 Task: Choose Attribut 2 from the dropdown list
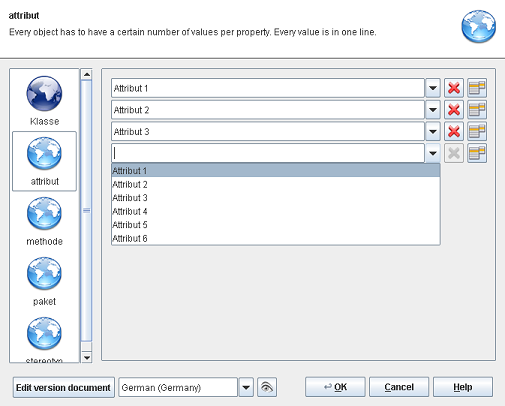(276, 184)
